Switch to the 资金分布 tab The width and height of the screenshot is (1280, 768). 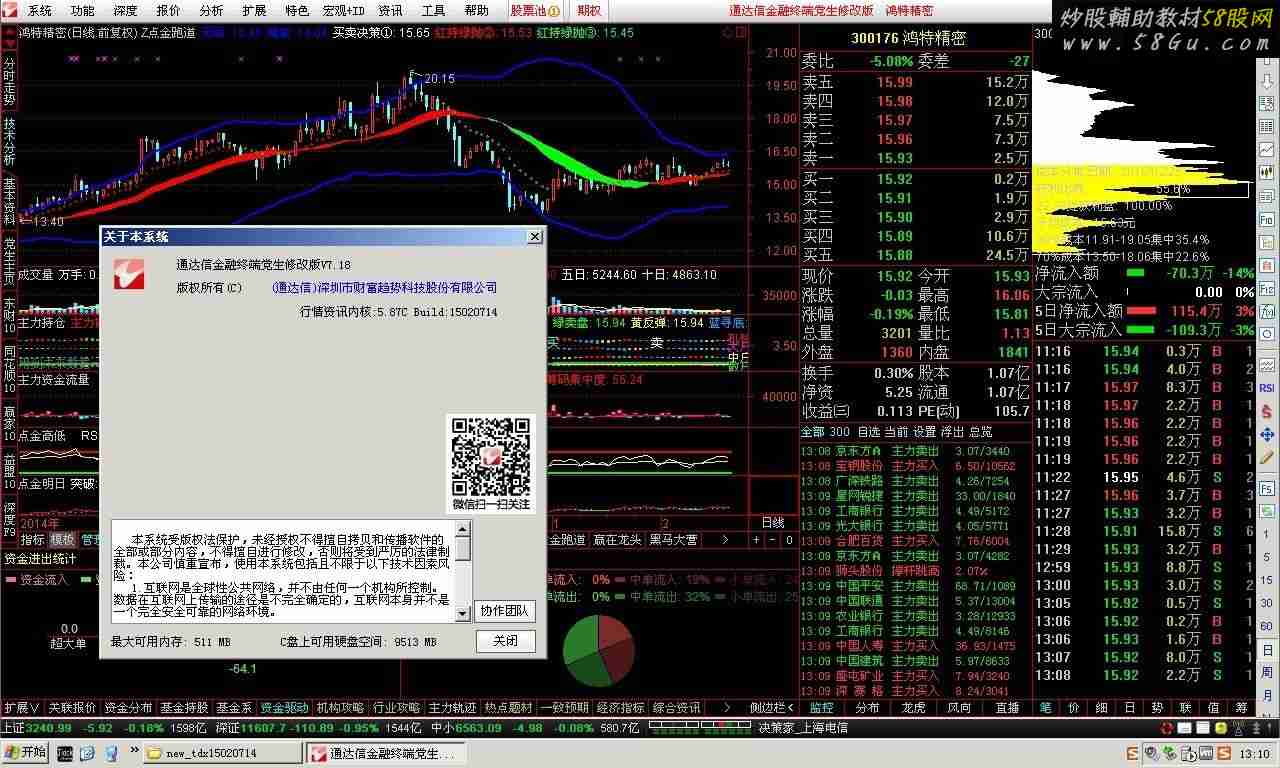(x=128, y=708)
